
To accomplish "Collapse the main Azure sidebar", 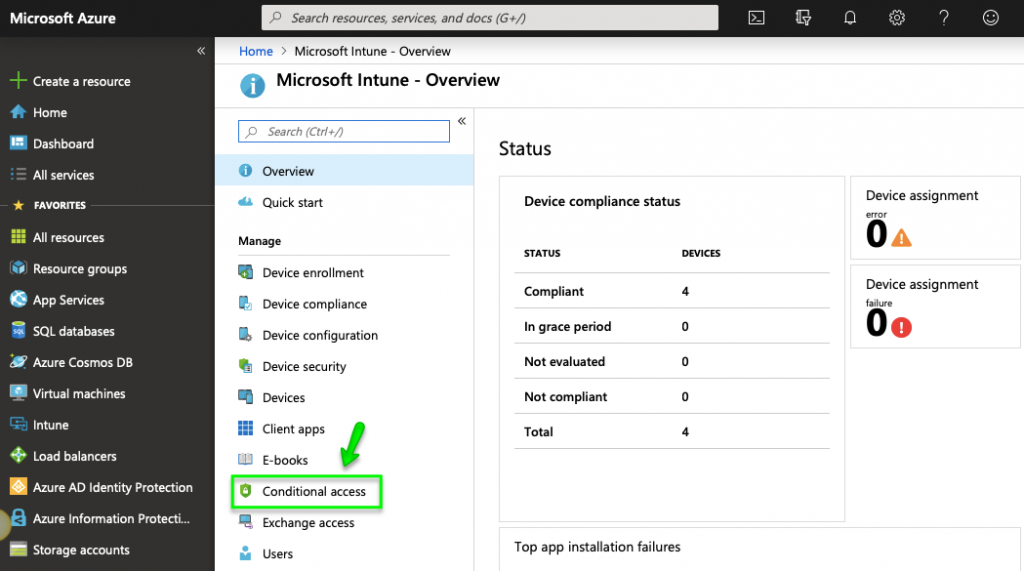I will (201, 51).
